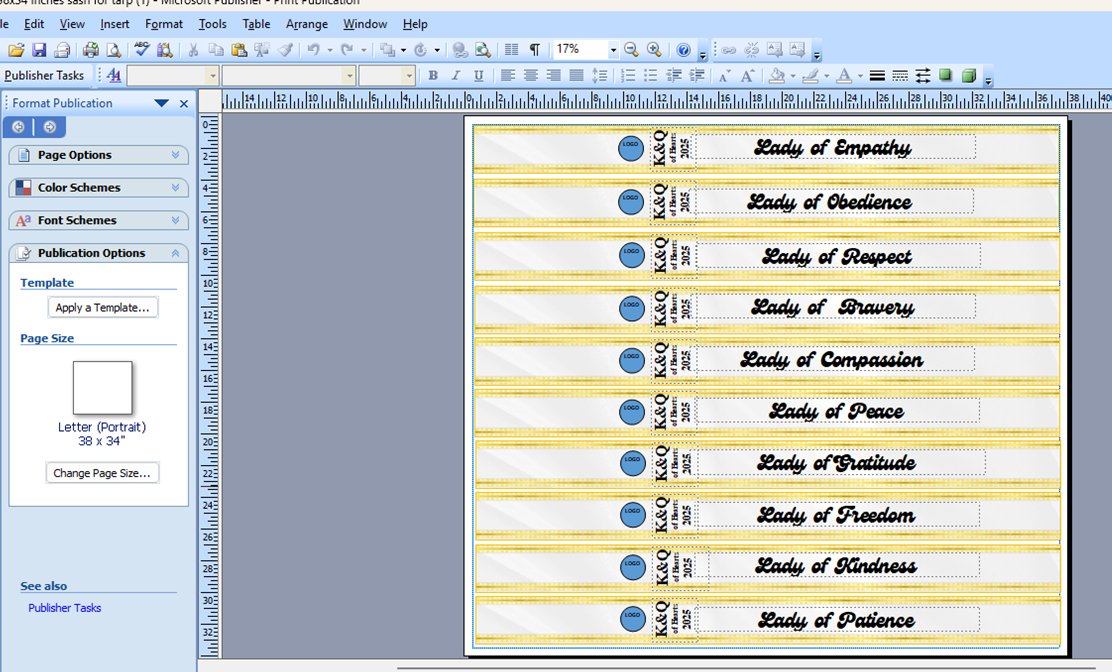Run the spelling check tool
Screen dimensions: 1112x672
point(141,50)
